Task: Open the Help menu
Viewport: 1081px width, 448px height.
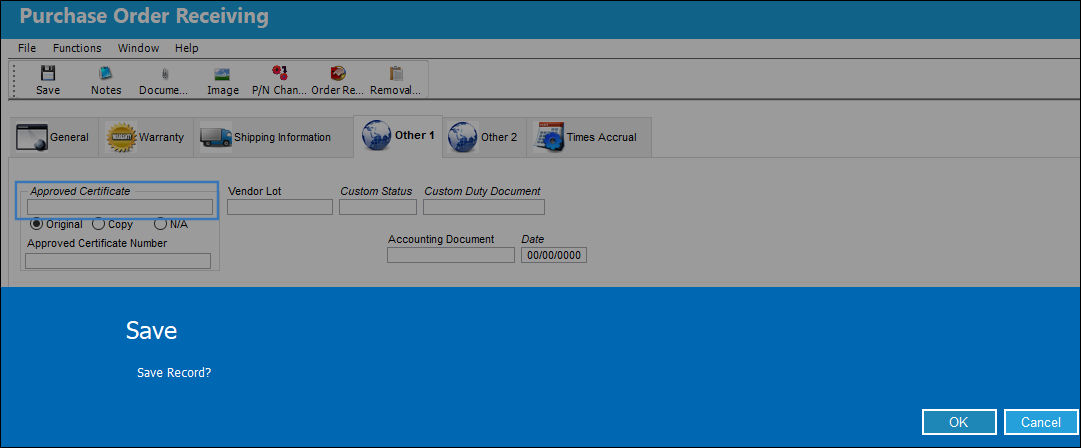Action: (186, 48)
